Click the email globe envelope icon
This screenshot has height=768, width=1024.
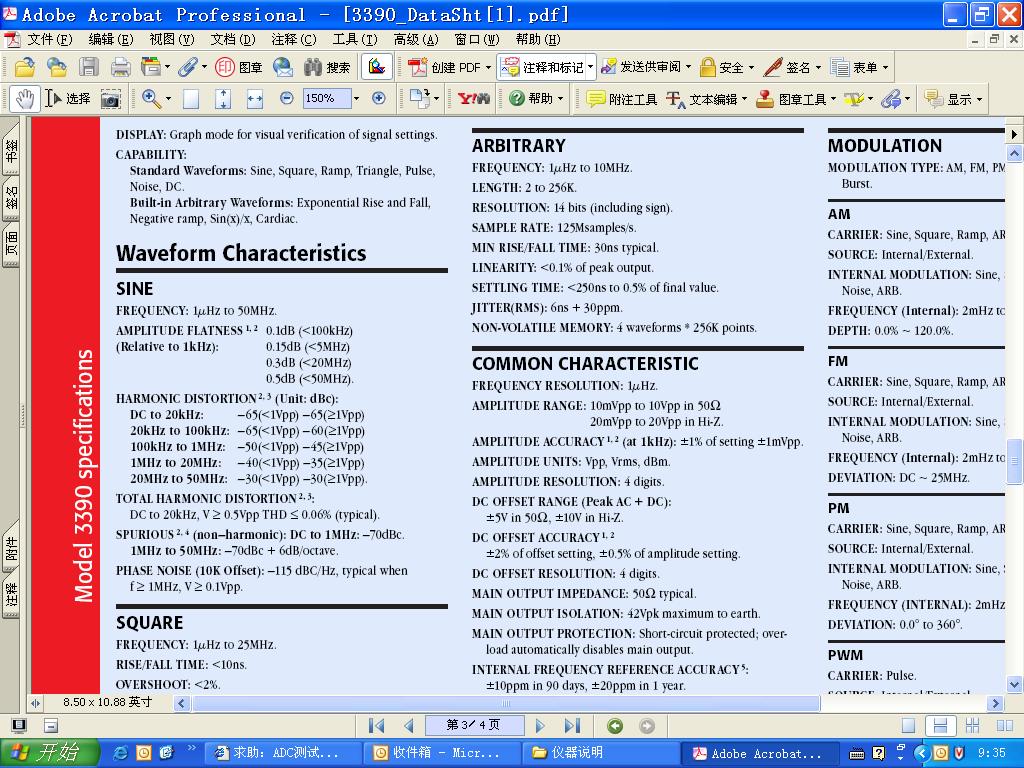[x=283, y=67]
